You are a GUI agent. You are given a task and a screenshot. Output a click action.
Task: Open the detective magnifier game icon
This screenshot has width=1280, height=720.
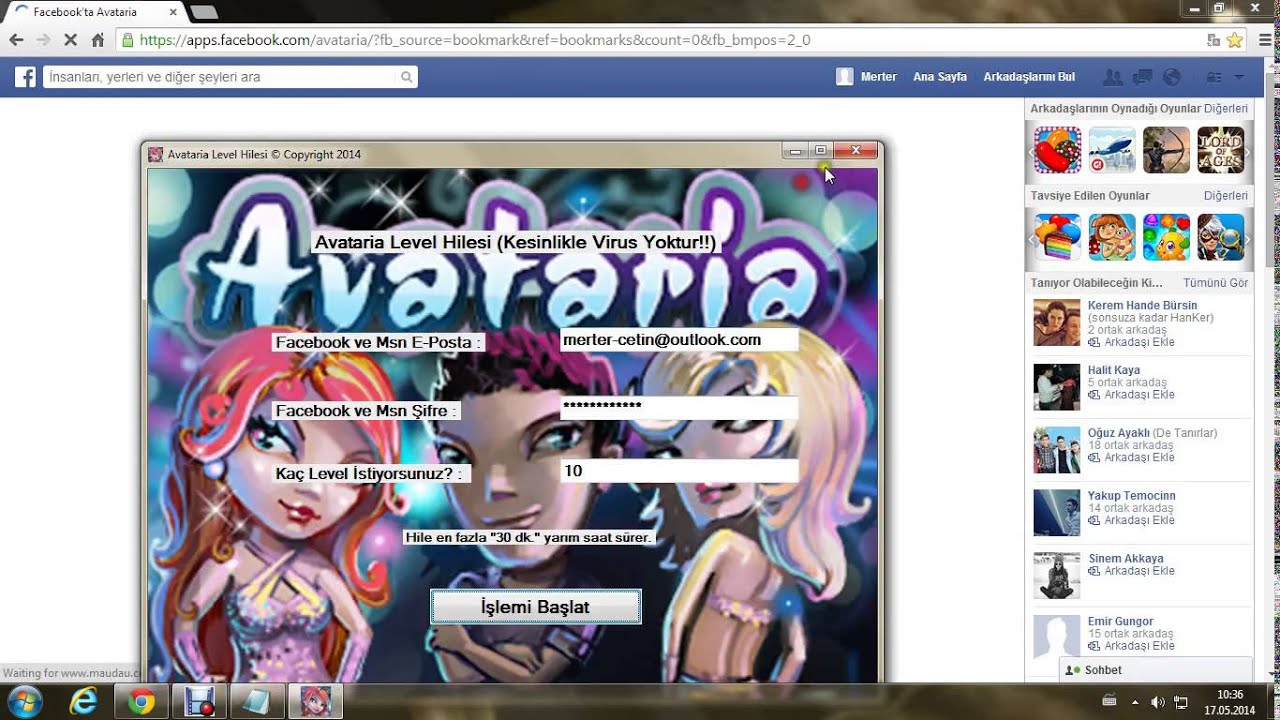(x=1220, y=237)
